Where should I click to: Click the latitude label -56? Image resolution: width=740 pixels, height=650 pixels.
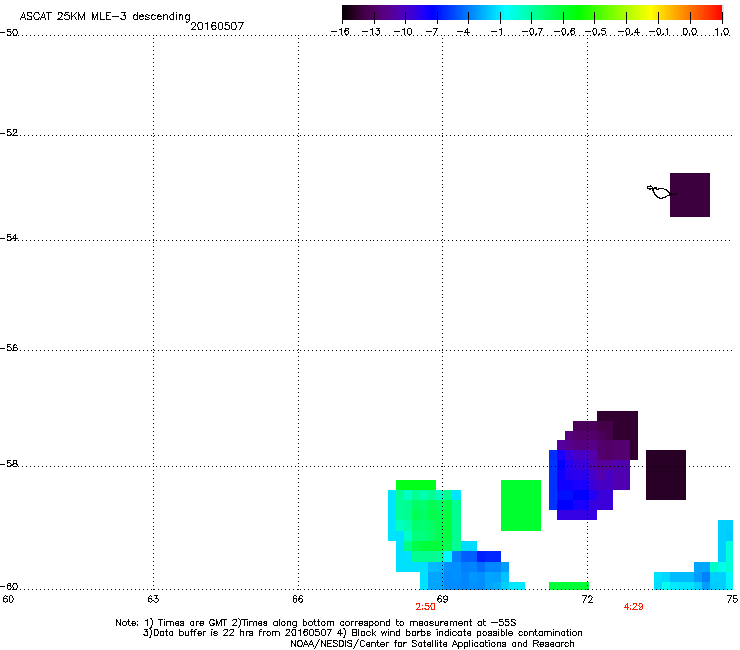click(x=9, y=348)
